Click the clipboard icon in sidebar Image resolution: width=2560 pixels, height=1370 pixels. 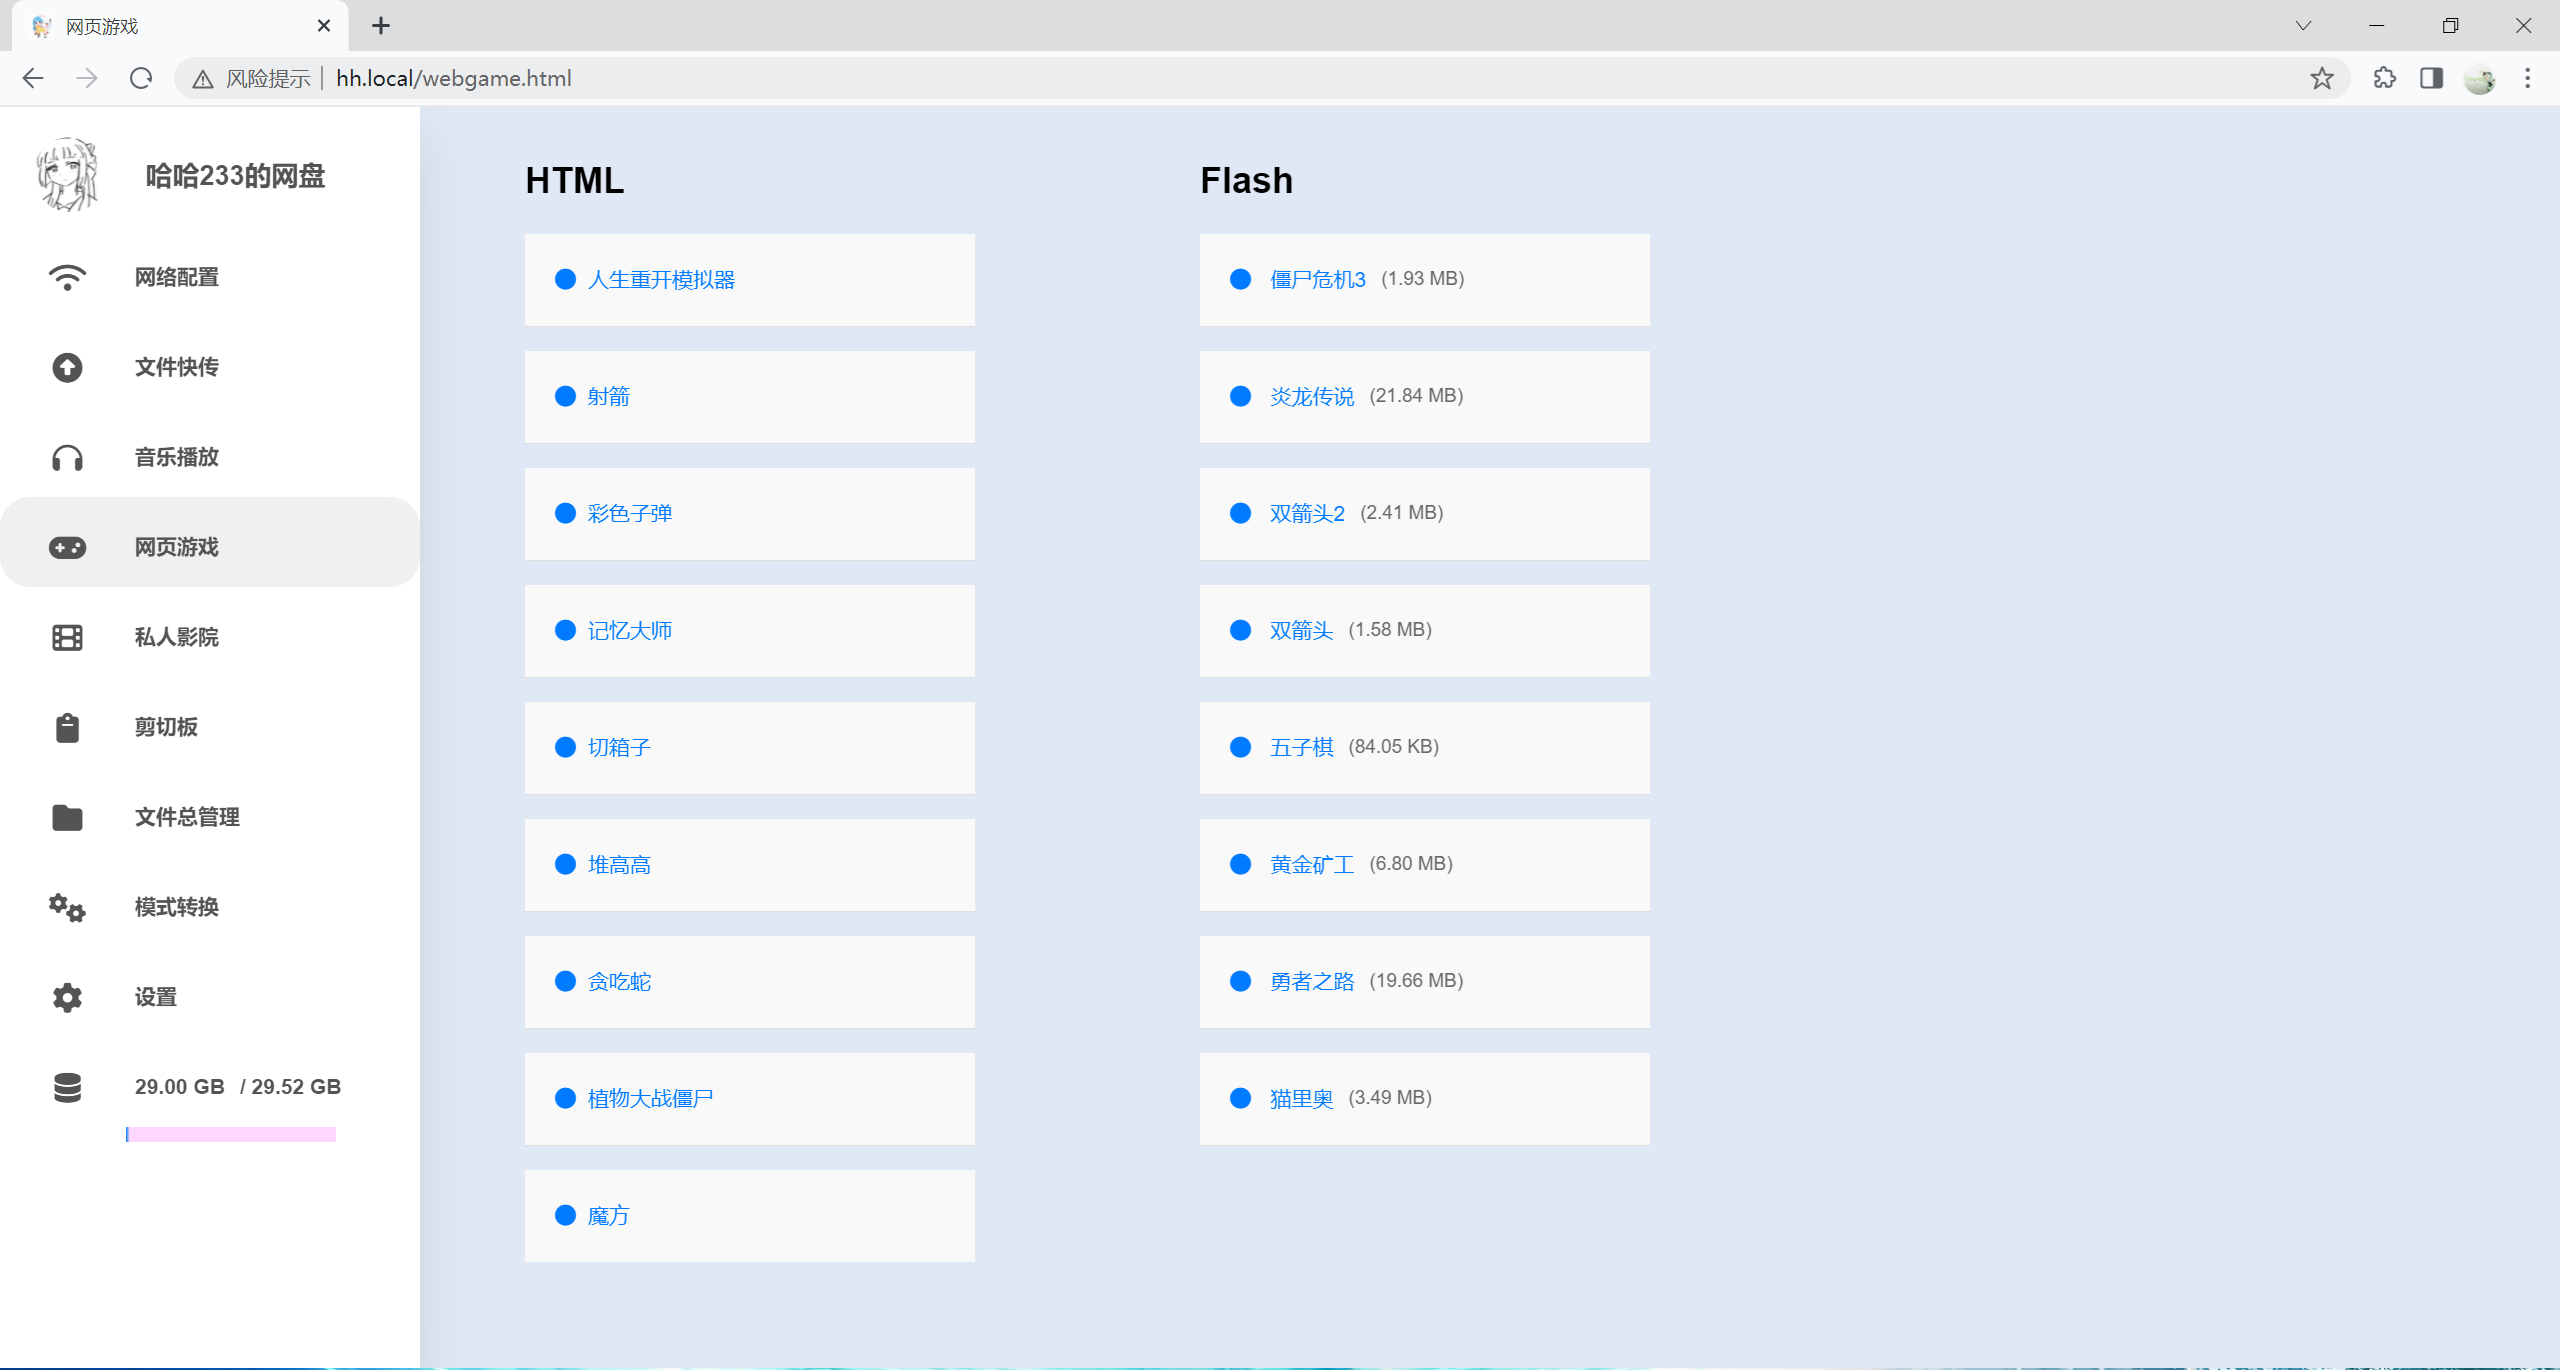click(x=67, y=727)
